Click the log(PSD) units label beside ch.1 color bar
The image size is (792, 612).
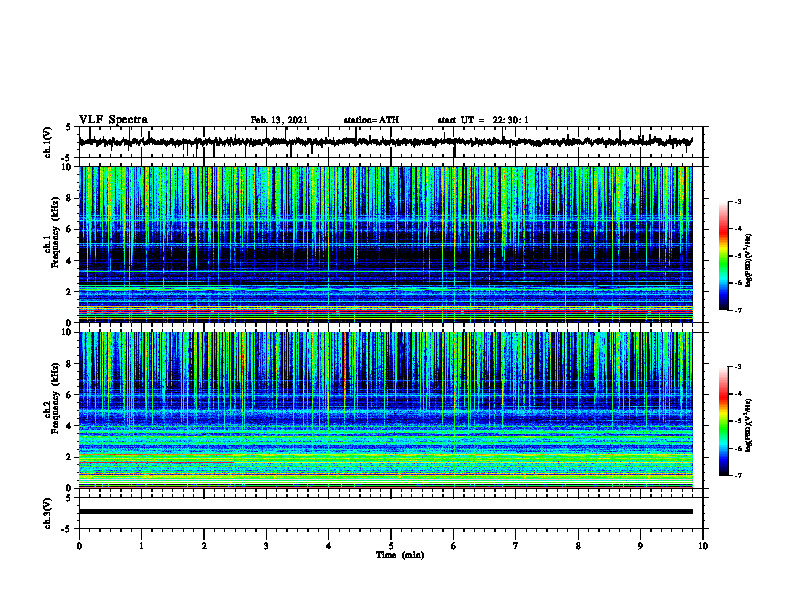coord(749,261)
